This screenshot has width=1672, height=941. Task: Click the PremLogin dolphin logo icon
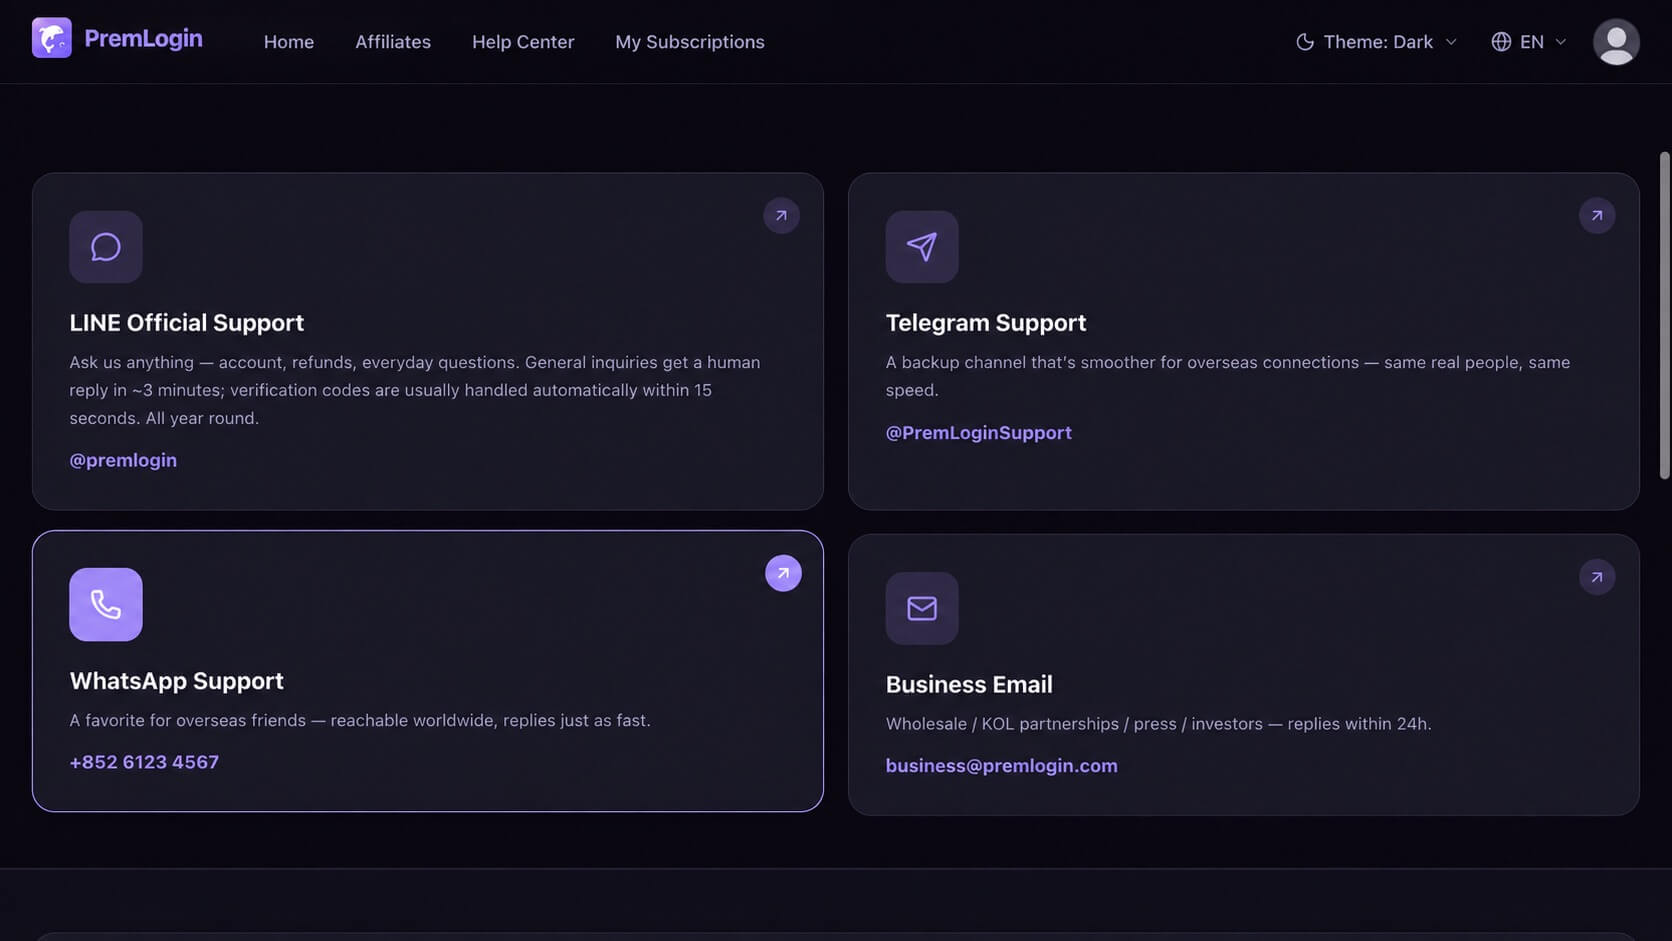52,38
